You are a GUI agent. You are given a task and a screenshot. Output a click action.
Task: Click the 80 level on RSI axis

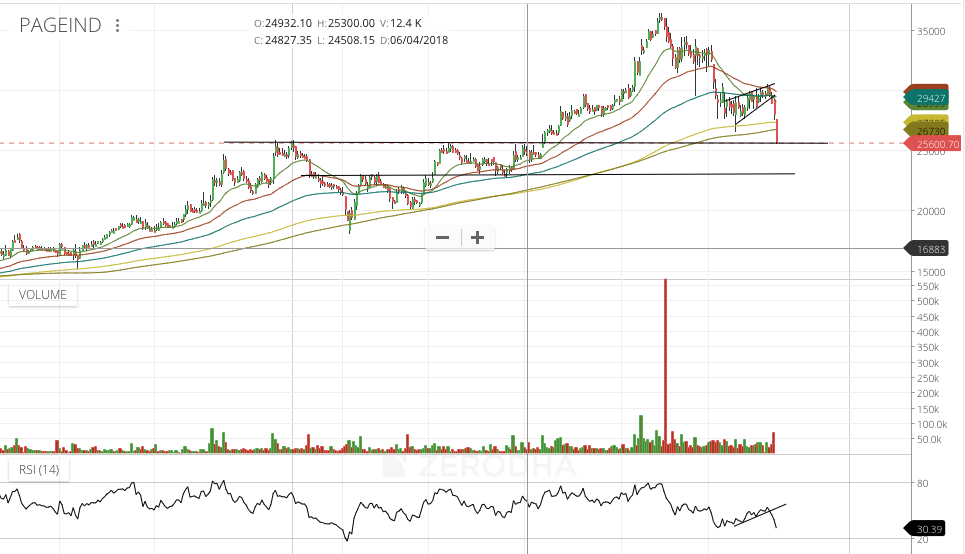(x=924, y=483)
